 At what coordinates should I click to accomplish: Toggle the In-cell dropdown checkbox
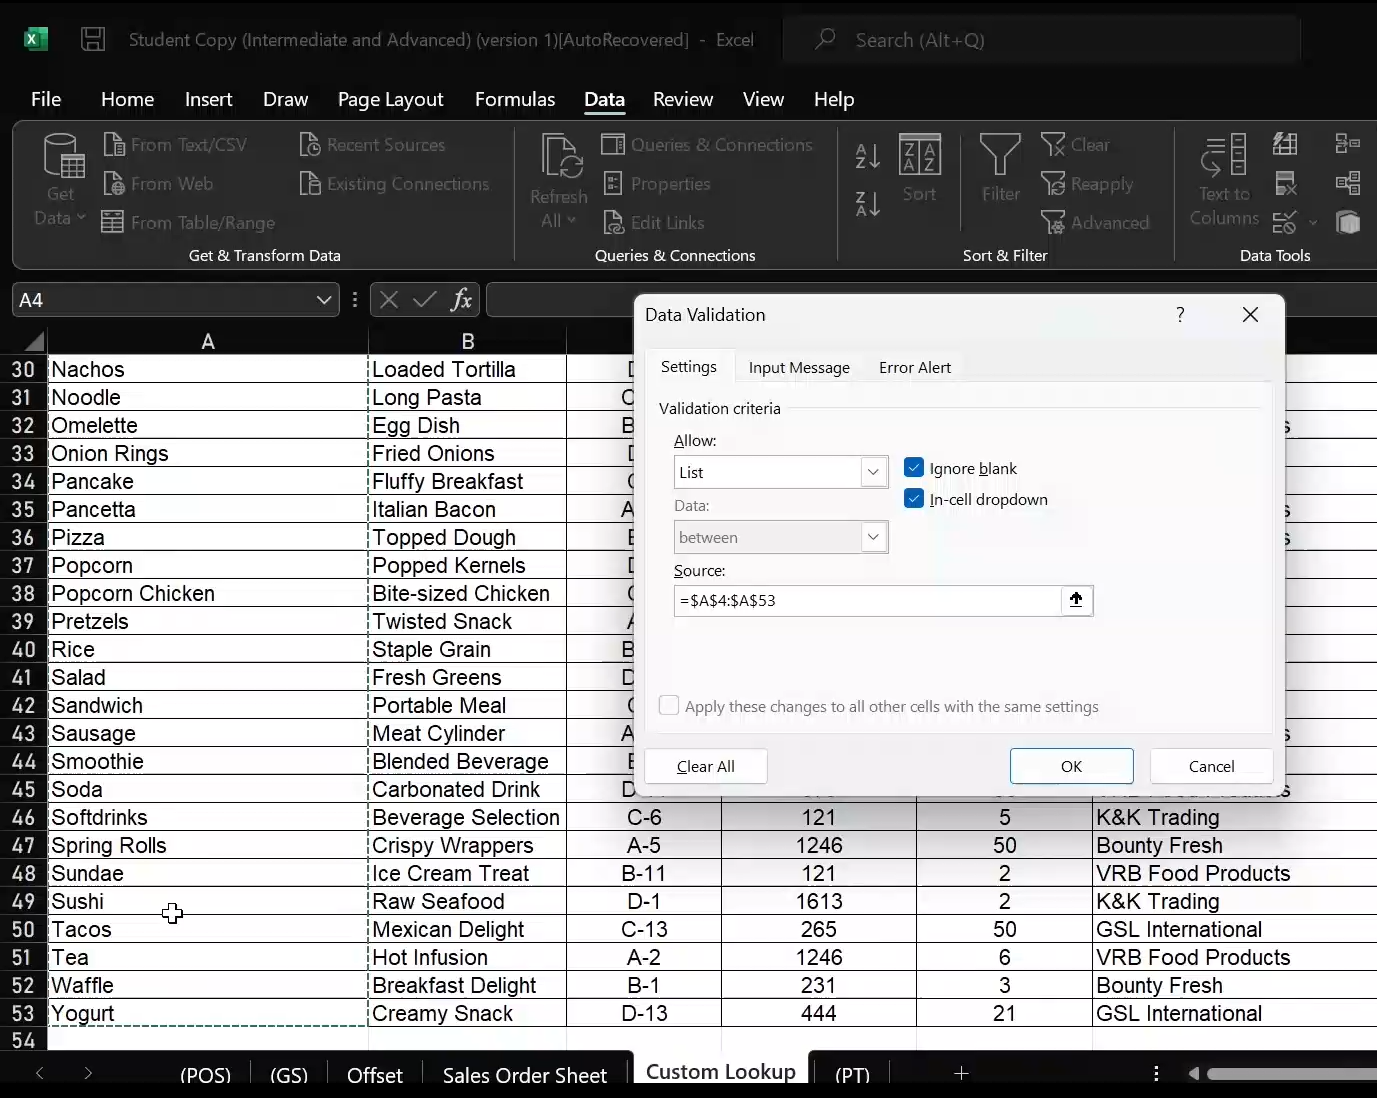point(914,499)
